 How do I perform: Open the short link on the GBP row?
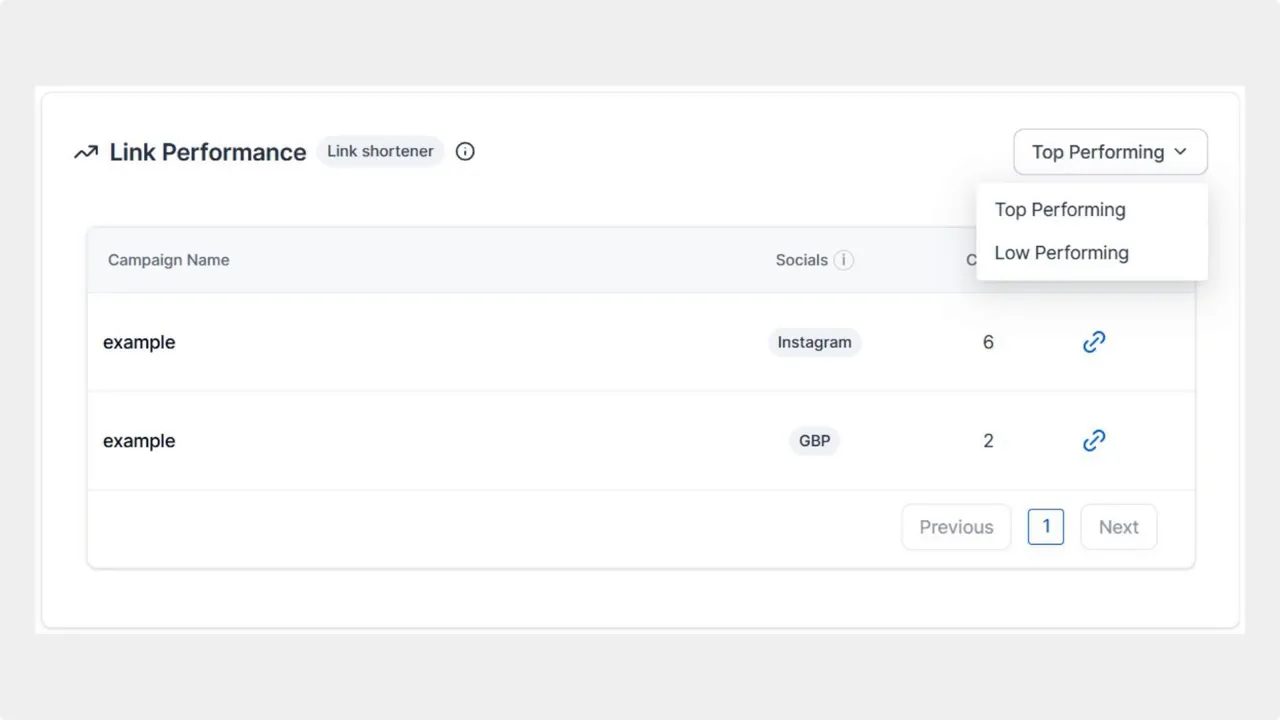click(x=1093, y=440)
